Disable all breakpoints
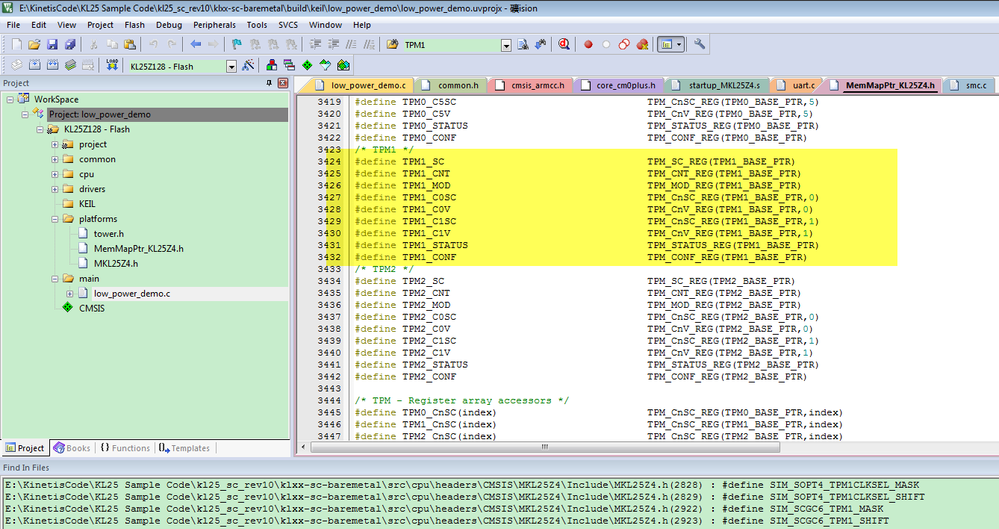The height and width of the screenshot is (529, 999). coord(624,45)
